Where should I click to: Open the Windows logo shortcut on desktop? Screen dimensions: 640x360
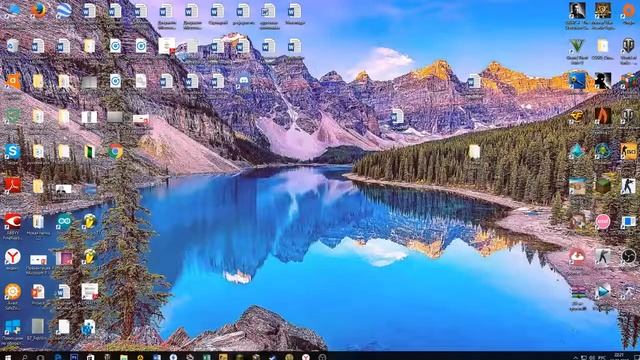13,327
